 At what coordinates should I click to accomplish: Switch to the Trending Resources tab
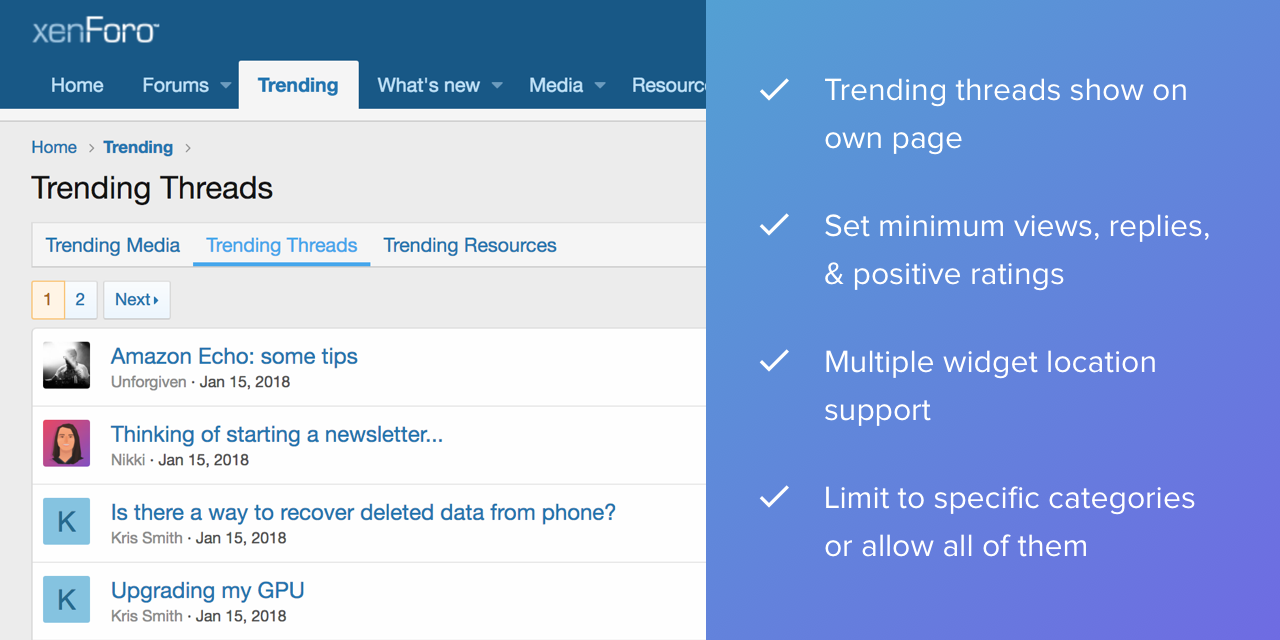[470, 246]
